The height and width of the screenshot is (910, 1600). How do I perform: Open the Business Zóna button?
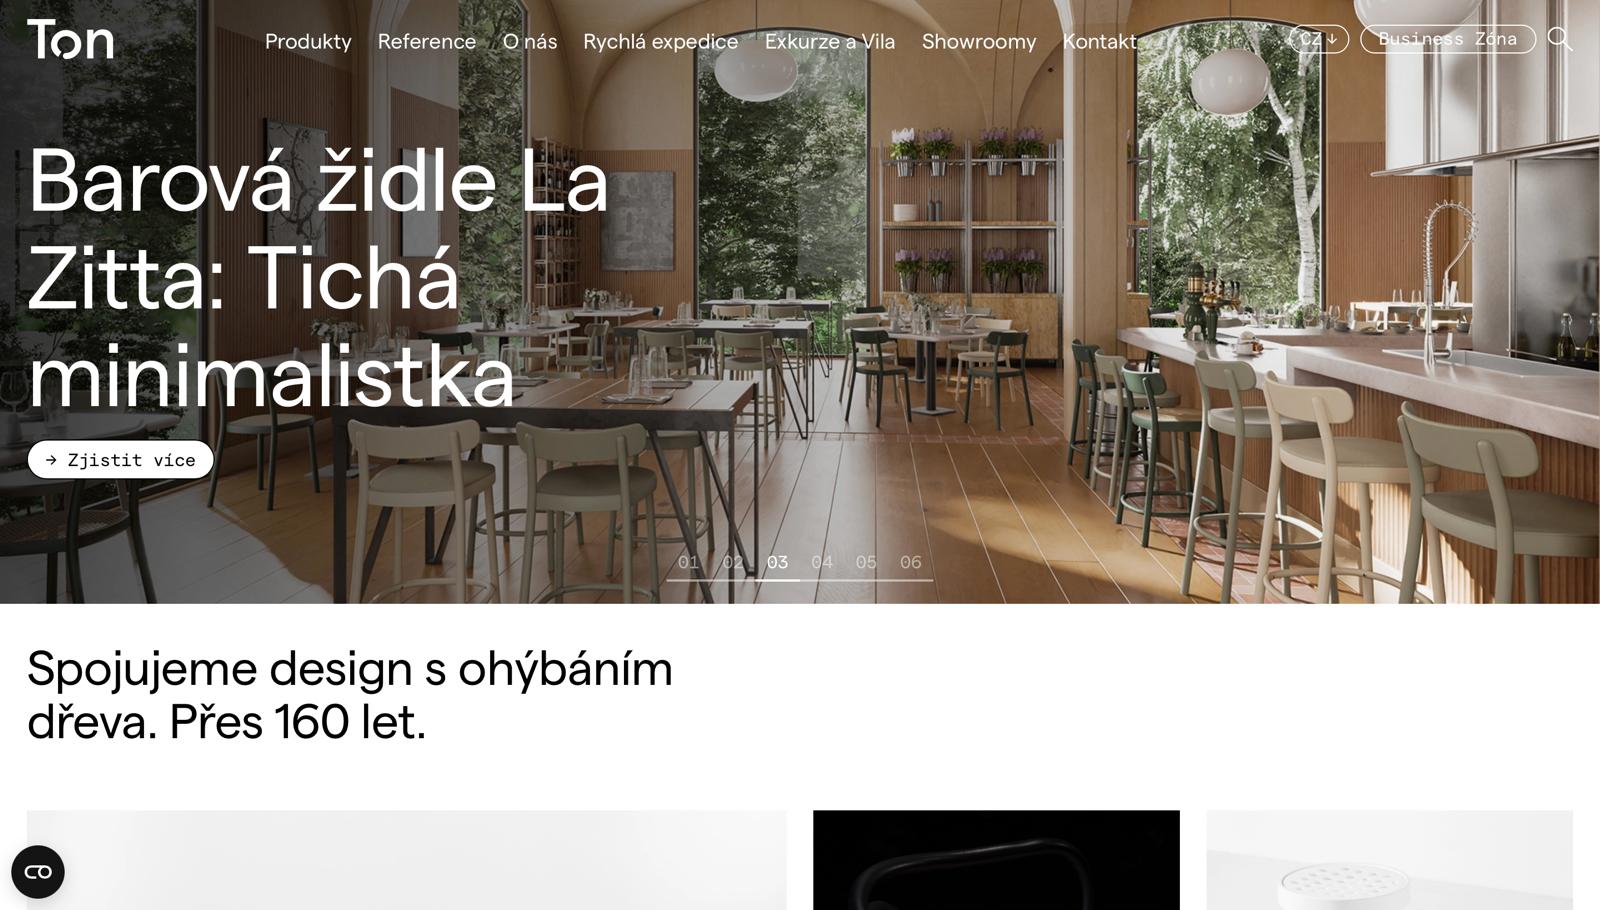tap(1447, 39)
